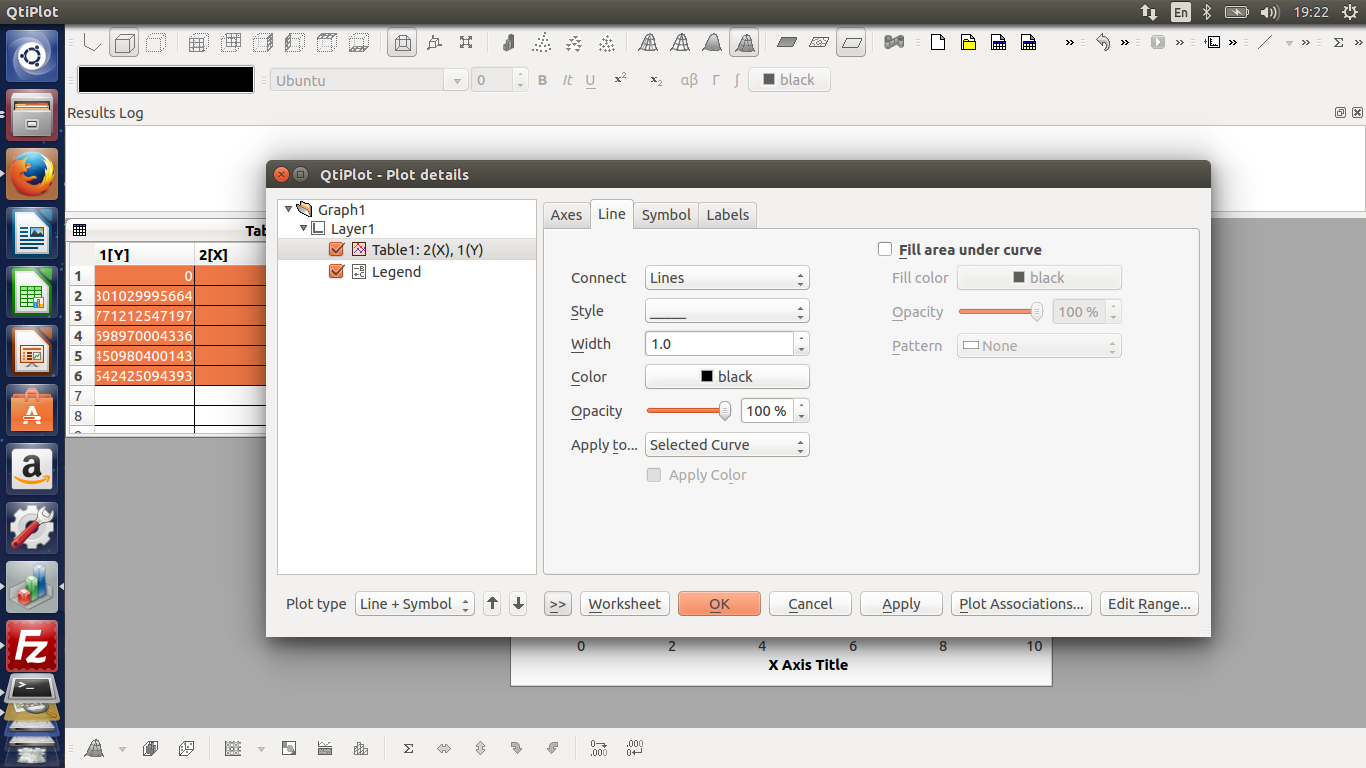Switch to the Labels tab
1366x768 pixels.
point(728,215)
